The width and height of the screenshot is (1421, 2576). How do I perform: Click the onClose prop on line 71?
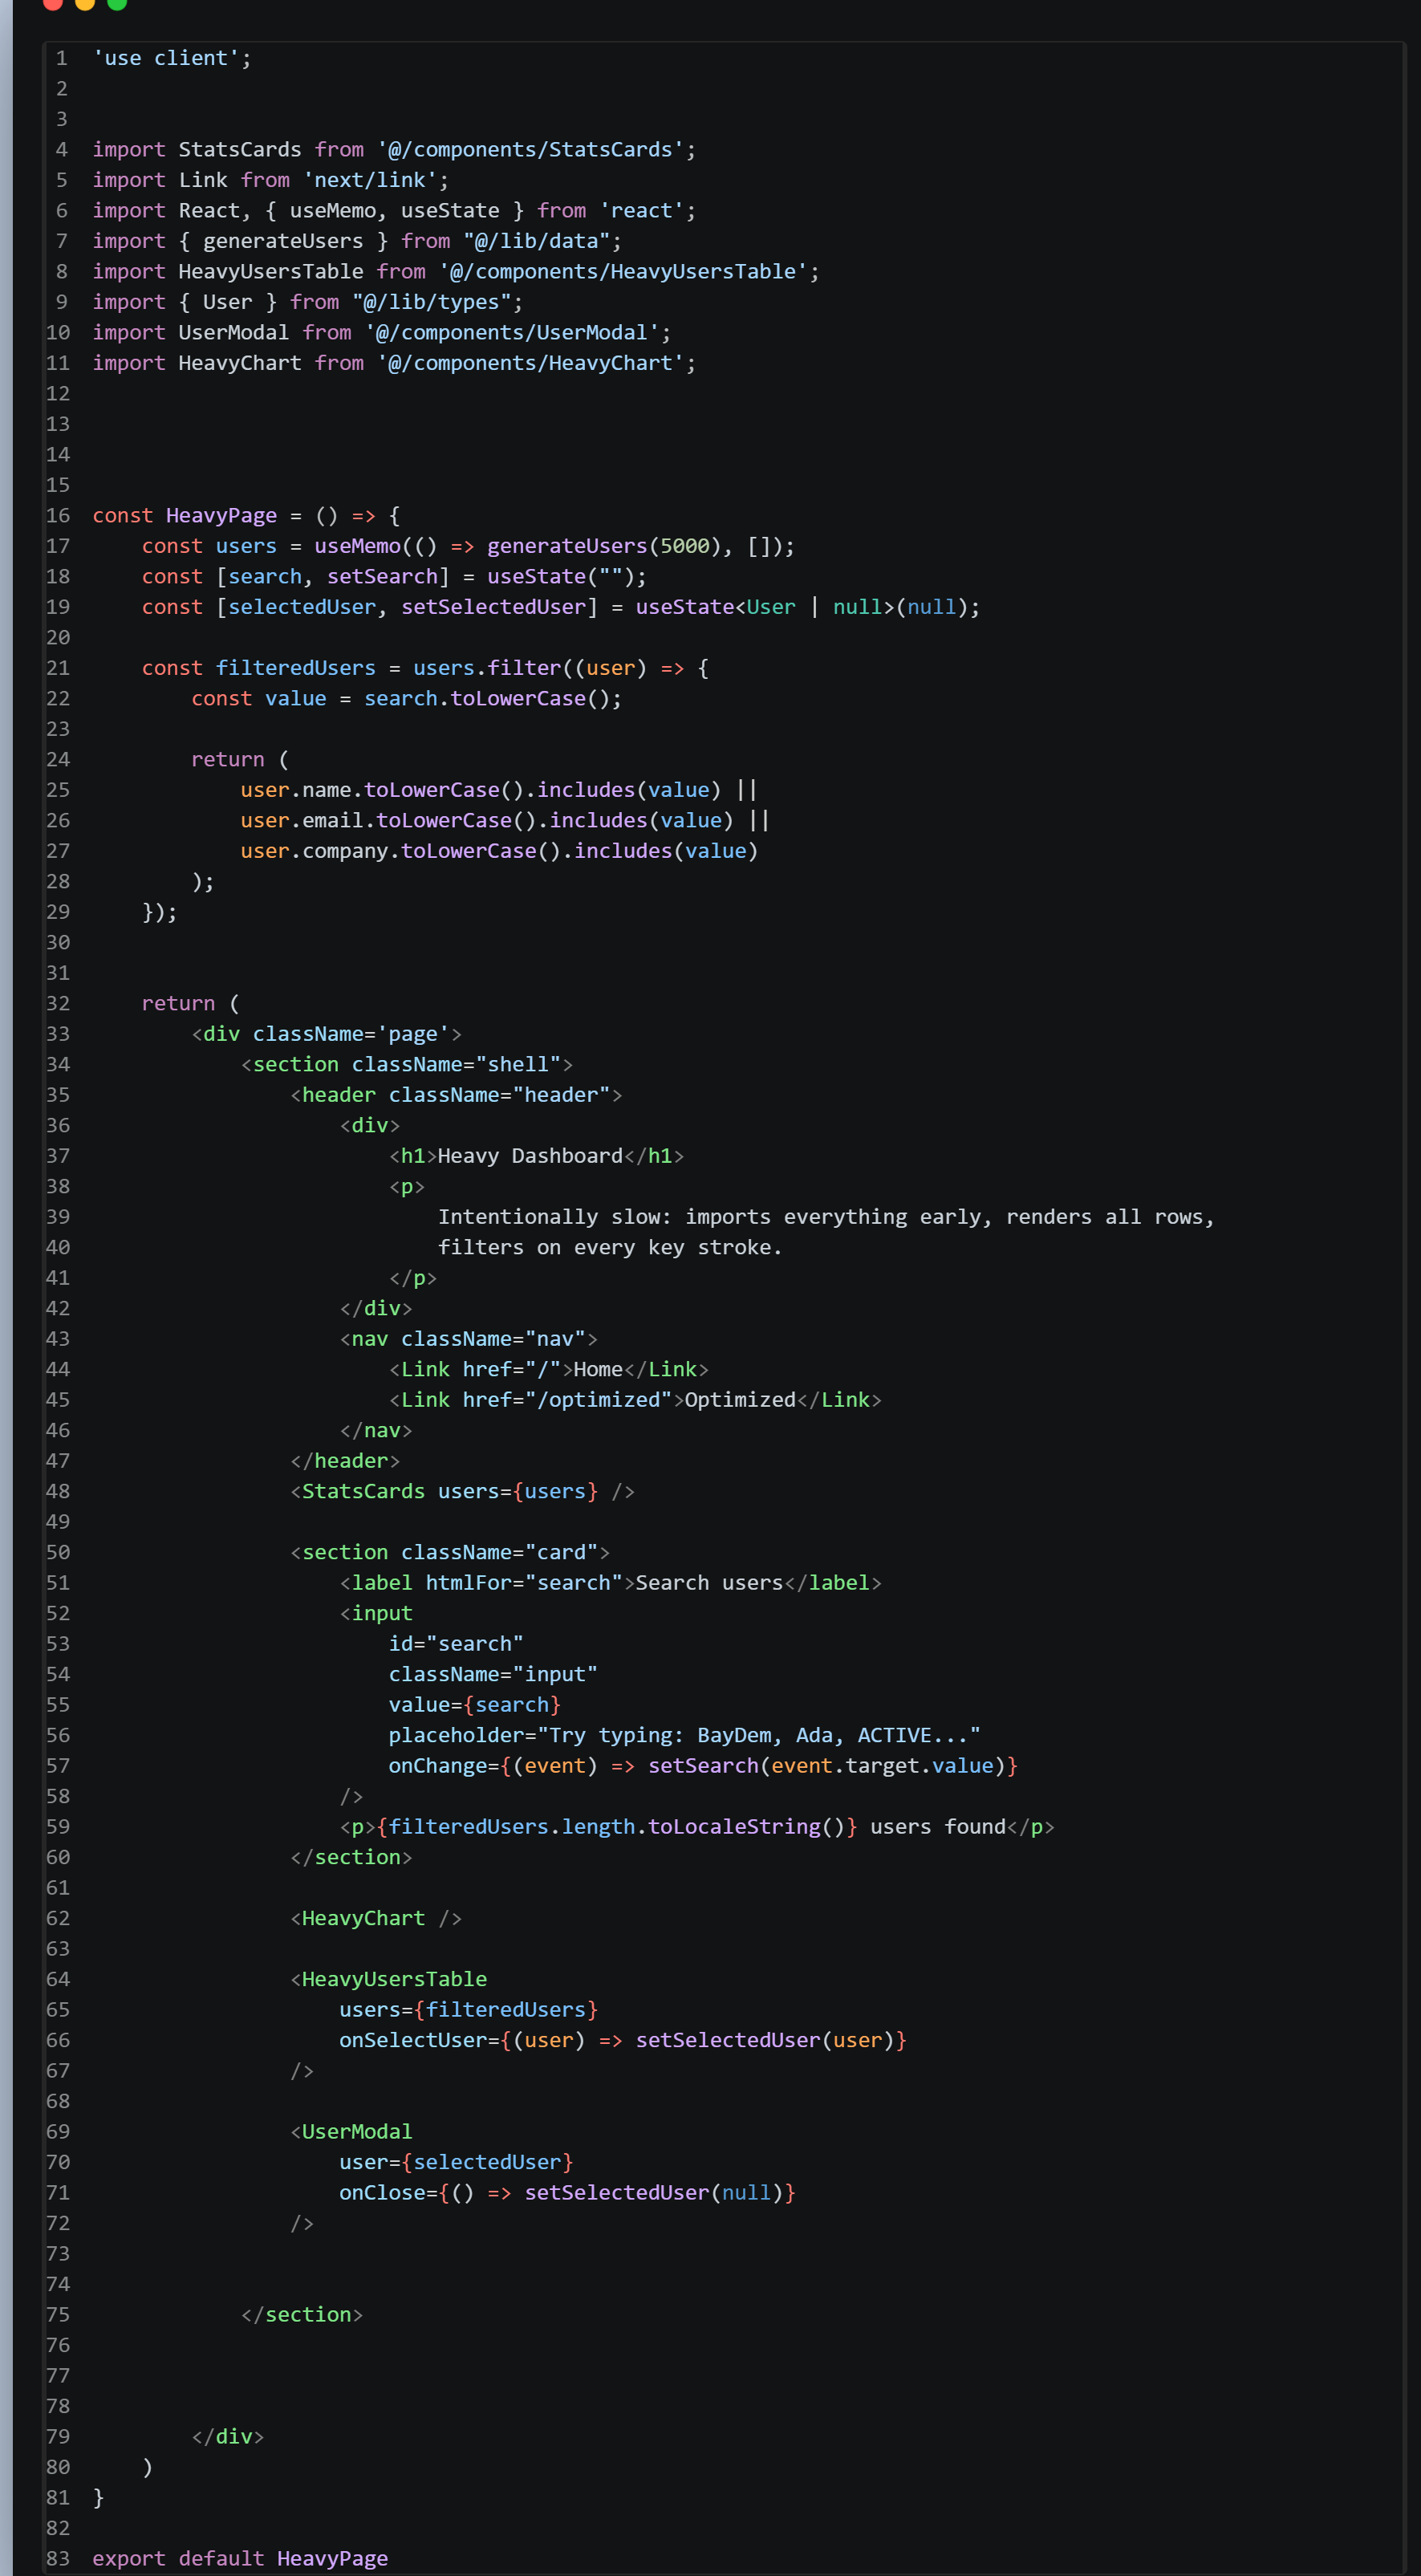click(567, 2194)
